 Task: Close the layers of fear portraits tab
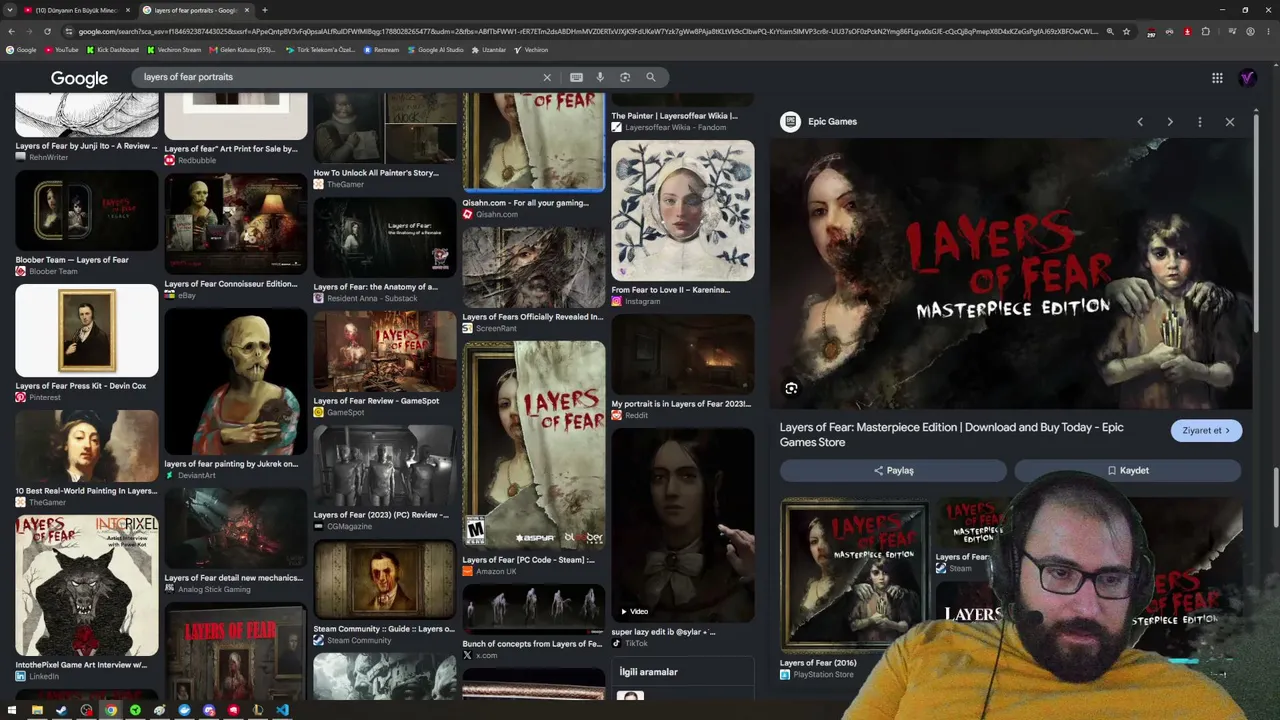tap(247, 10)
